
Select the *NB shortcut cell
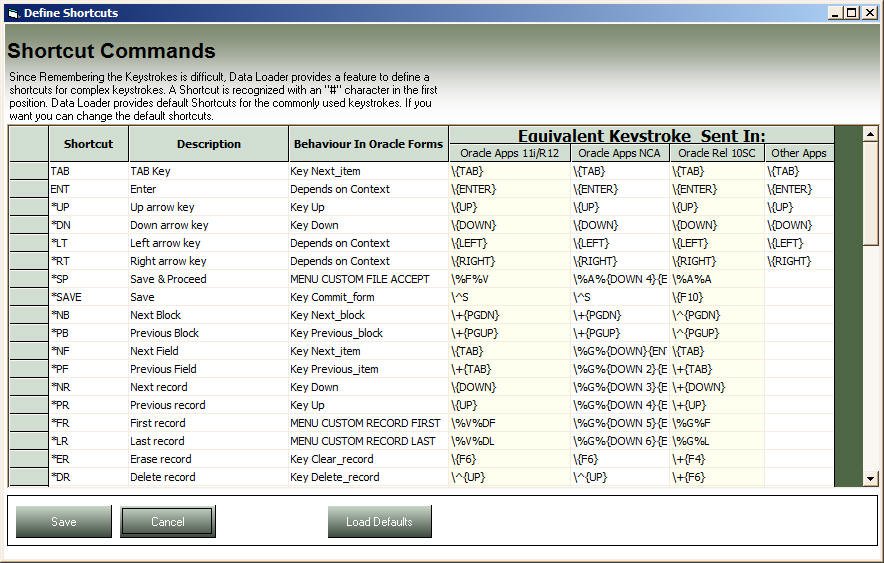pos(89,316)
